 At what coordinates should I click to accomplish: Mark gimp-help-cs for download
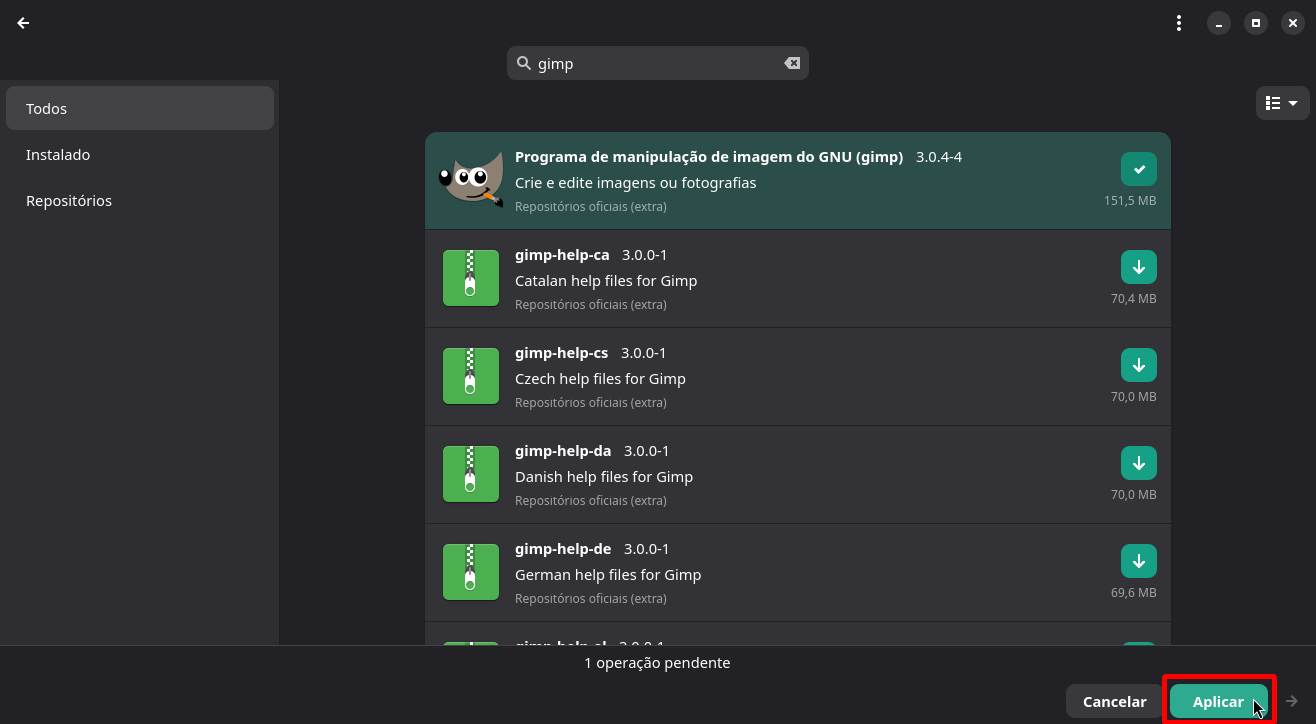(1138, 365)
